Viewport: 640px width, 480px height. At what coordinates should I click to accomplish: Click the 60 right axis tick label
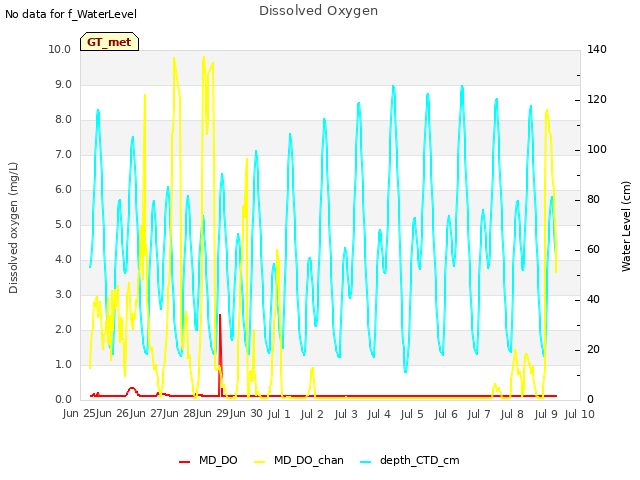coord(593,249)
